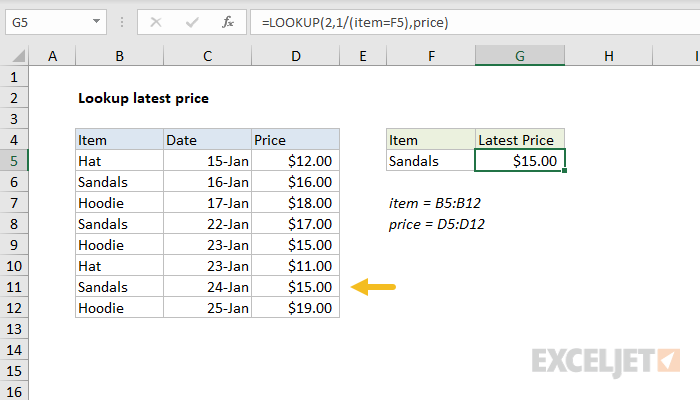Click the '15-Jan' date cell
700x400 pixels.
207,161
